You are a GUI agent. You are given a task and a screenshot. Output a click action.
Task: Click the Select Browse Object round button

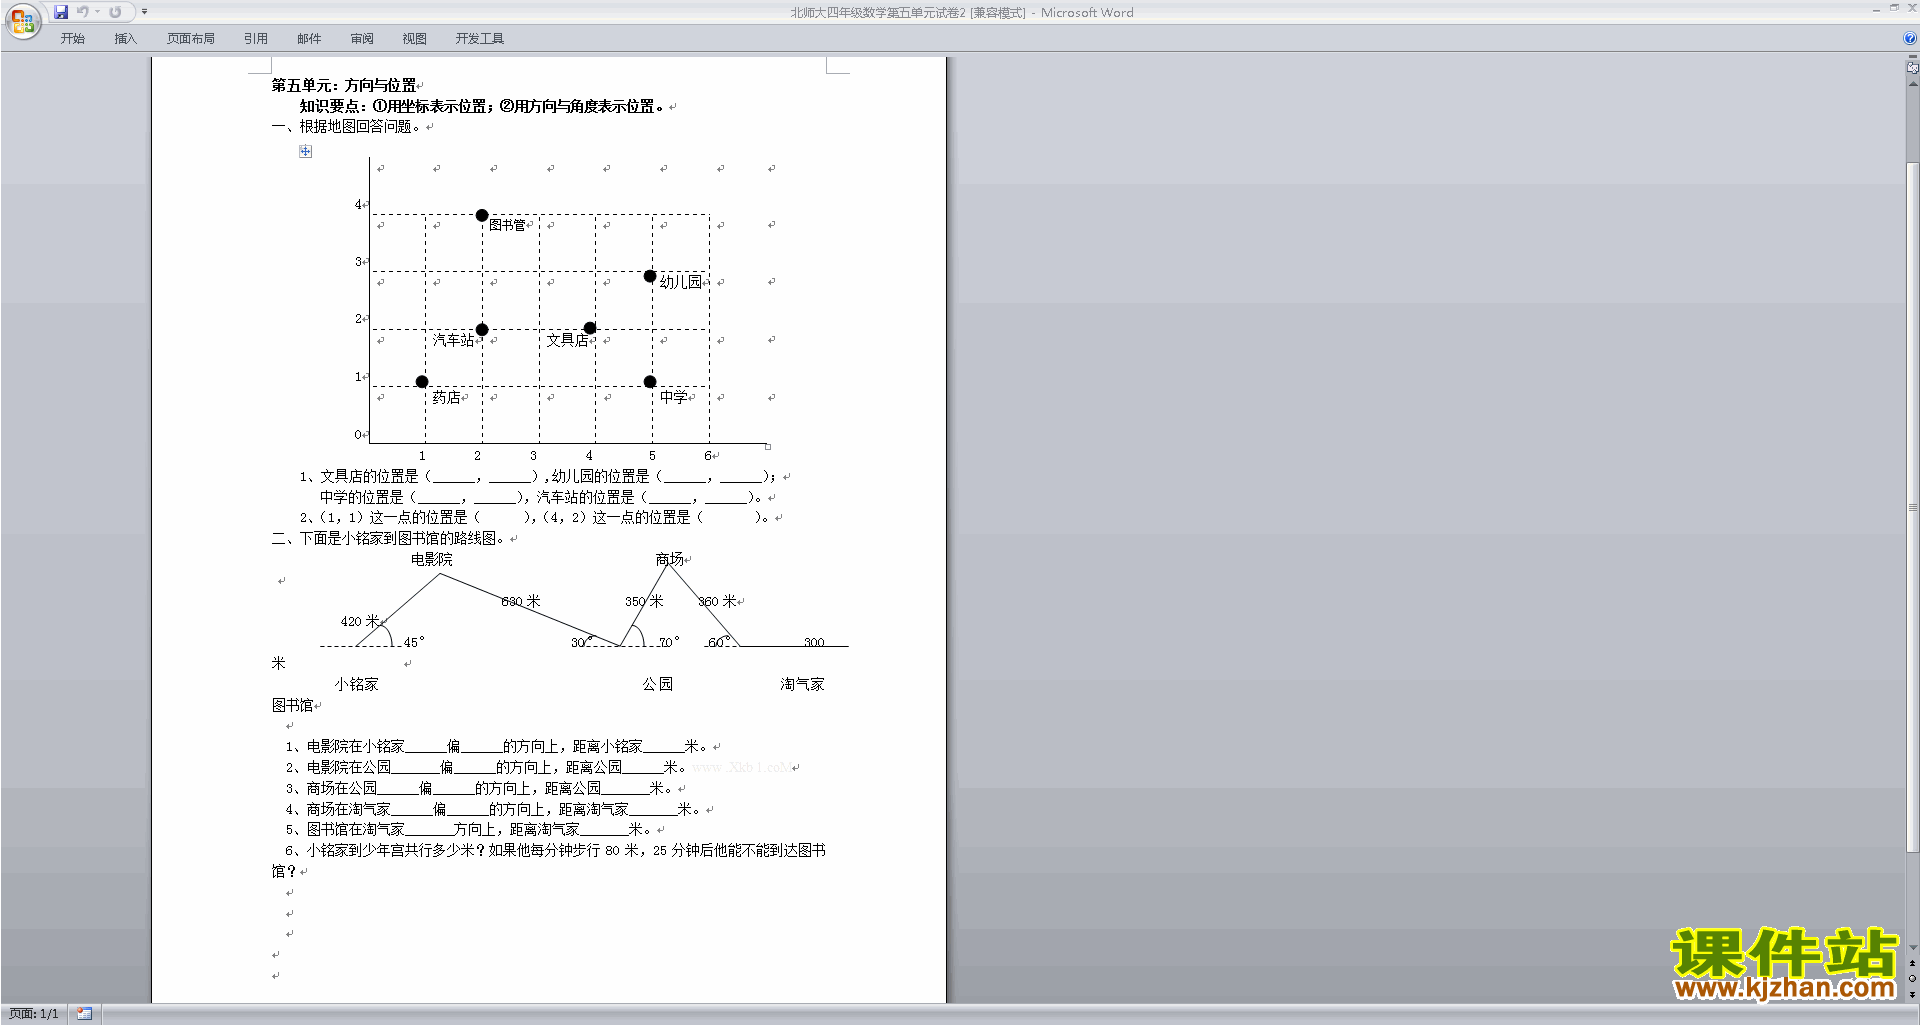[1913, 979]
